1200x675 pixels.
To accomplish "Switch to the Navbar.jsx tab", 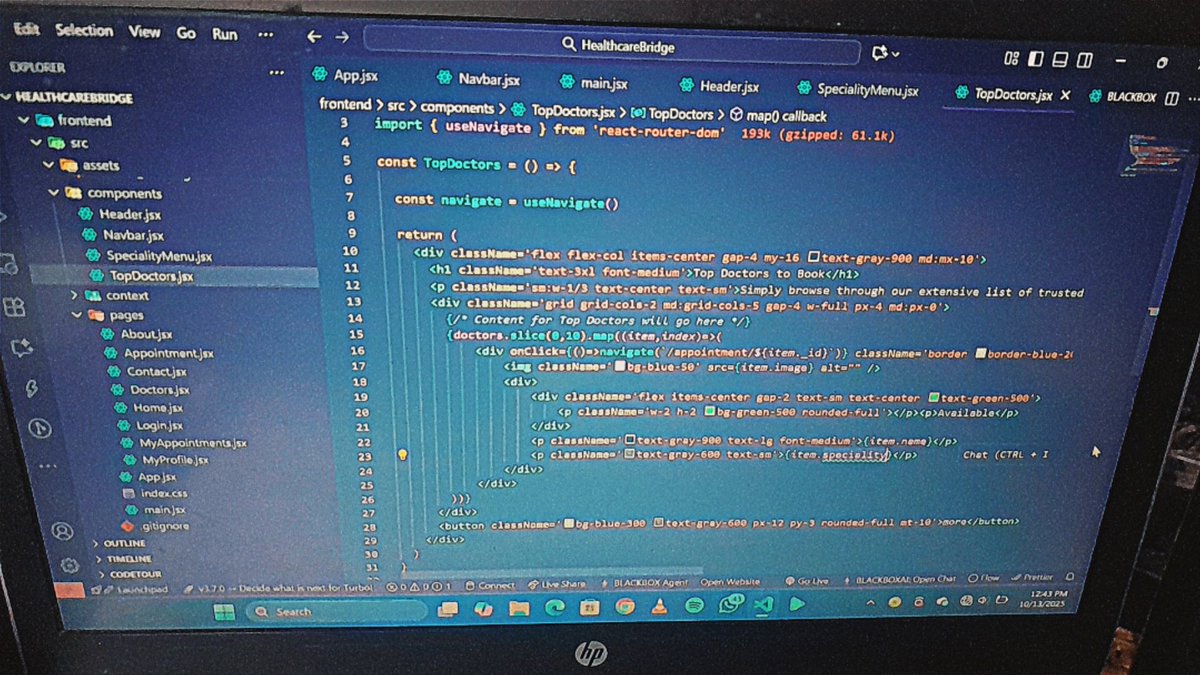I will click(x=478, y=79).
